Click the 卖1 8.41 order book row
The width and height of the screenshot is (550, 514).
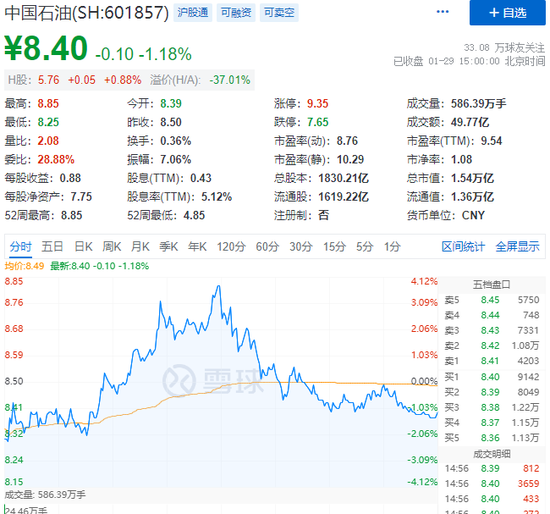point(492,361)
